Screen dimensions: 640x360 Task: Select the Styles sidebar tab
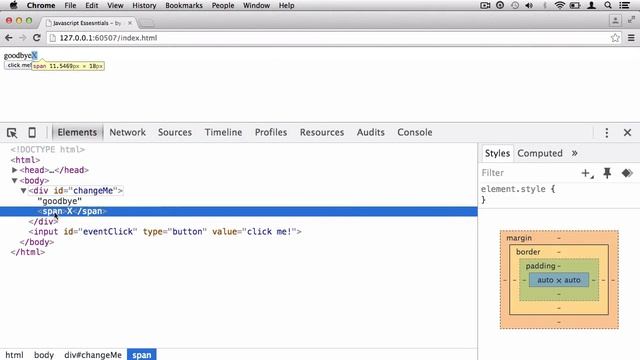(x=497, y=153)
